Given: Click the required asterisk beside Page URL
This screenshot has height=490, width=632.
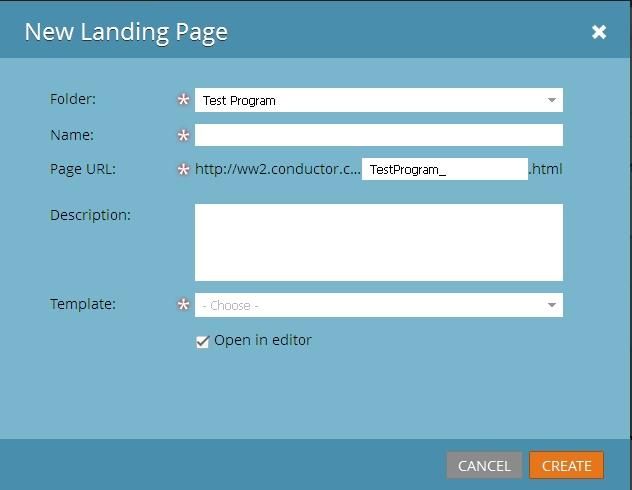Looking at the screenshot, I should coord(183,169).
